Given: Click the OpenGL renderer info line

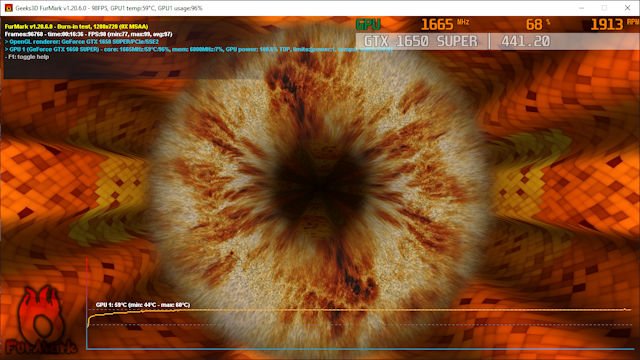Looking at the screenshot, I should [82, 42].
